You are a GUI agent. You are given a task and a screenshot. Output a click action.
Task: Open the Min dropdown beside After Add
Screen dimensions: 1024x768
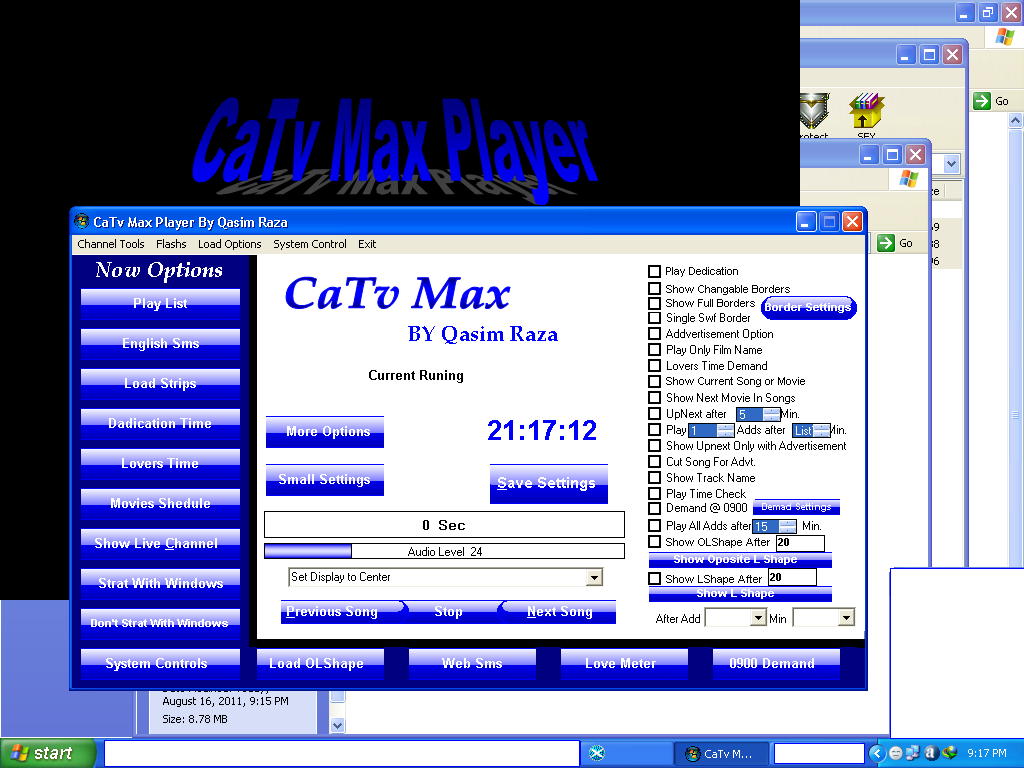[846, 618]
